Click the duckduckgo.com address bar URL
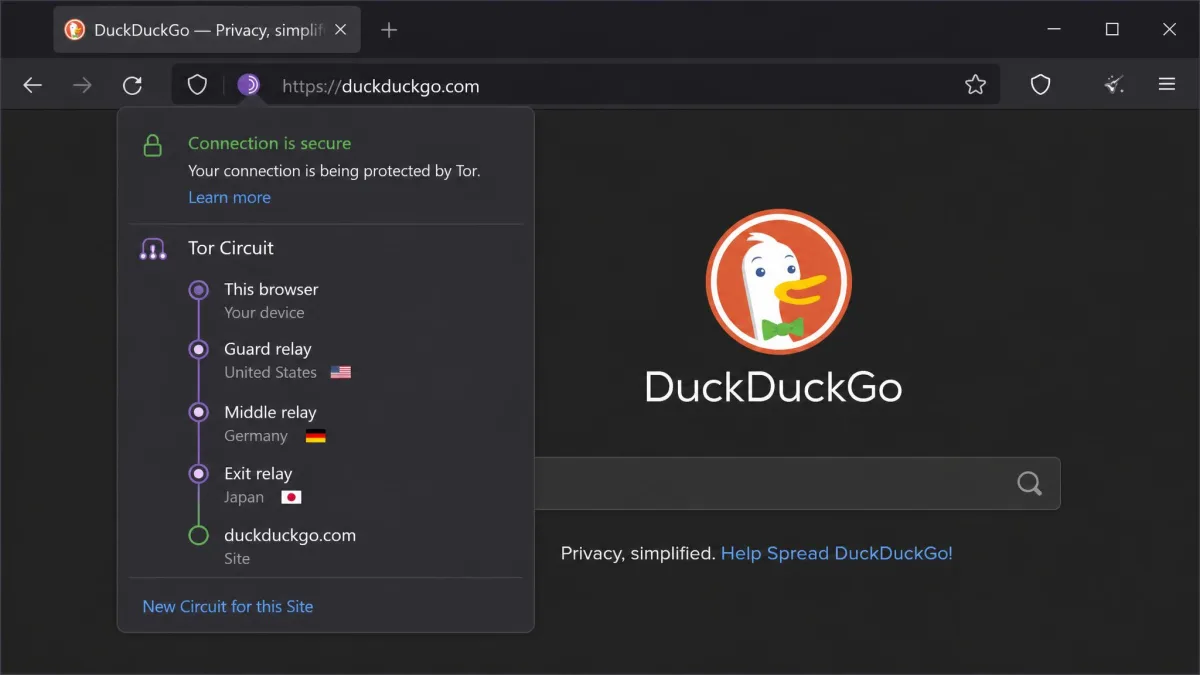This screenshot has height=675, width=1200. tap(381, 86)
